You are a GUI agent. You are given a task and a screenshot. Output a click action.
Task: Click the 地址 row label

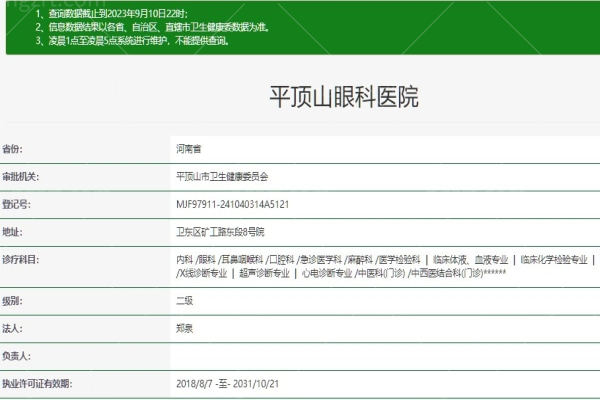coord(12,232)
